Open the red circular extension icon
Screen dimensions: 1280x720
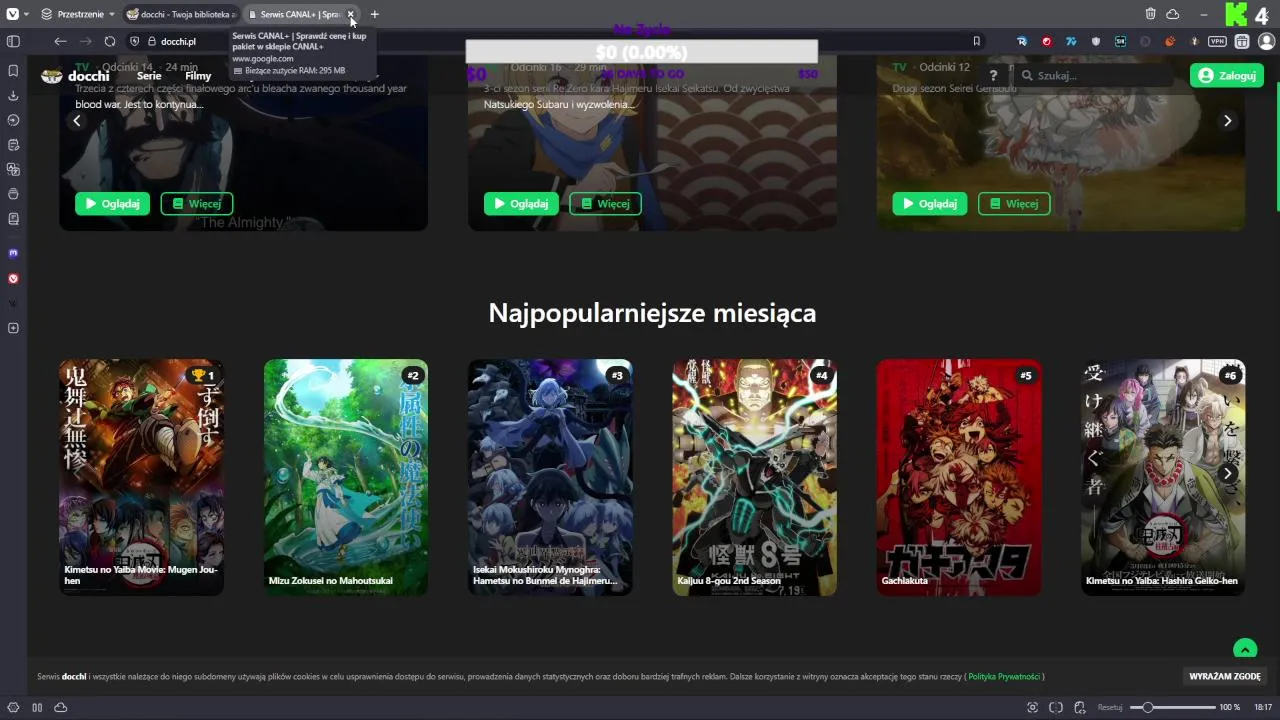tap(1046, 41)
